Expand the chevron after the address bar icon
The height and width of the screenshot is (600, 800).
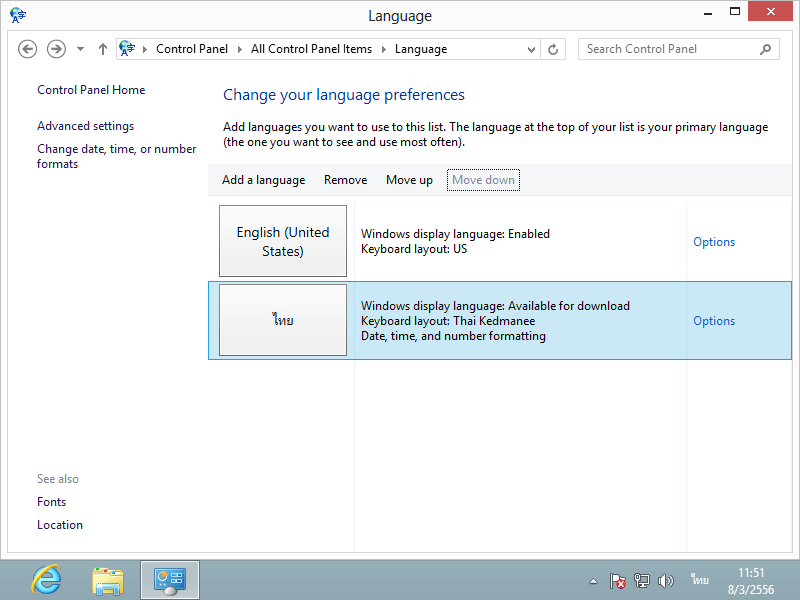(145, 49)
